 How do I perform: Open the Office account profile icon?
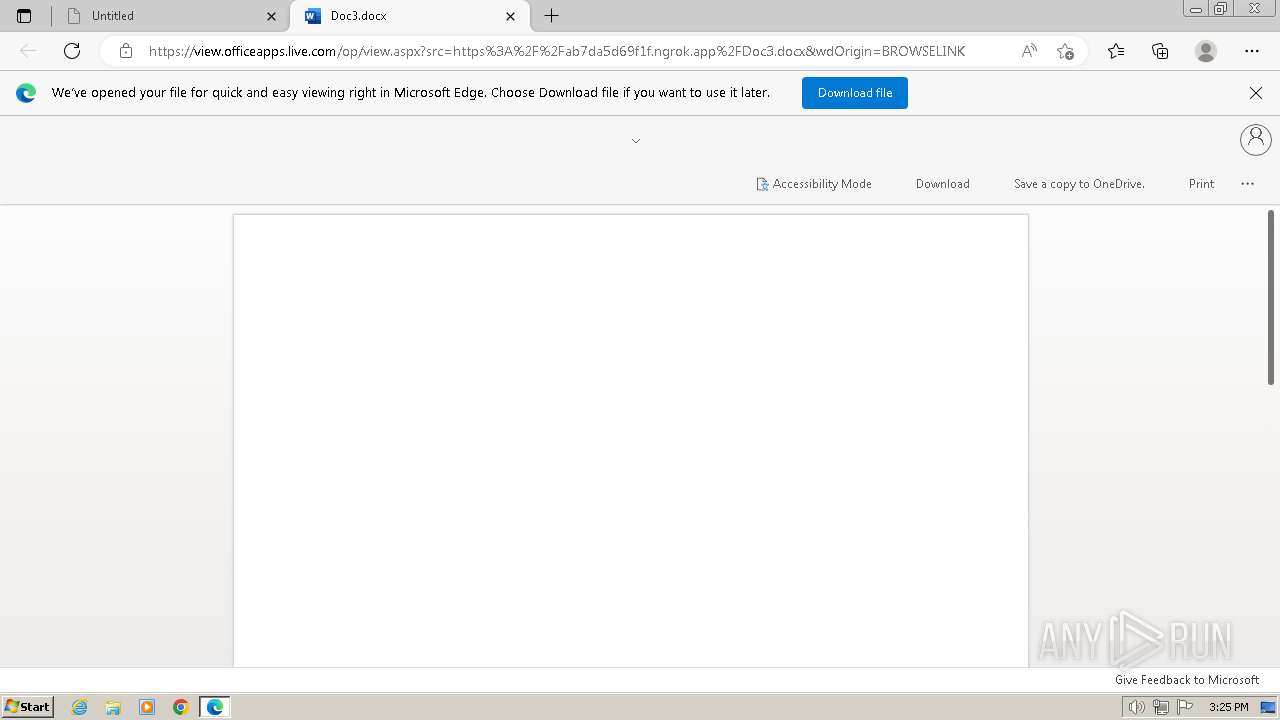click(x=1256, y=139)
